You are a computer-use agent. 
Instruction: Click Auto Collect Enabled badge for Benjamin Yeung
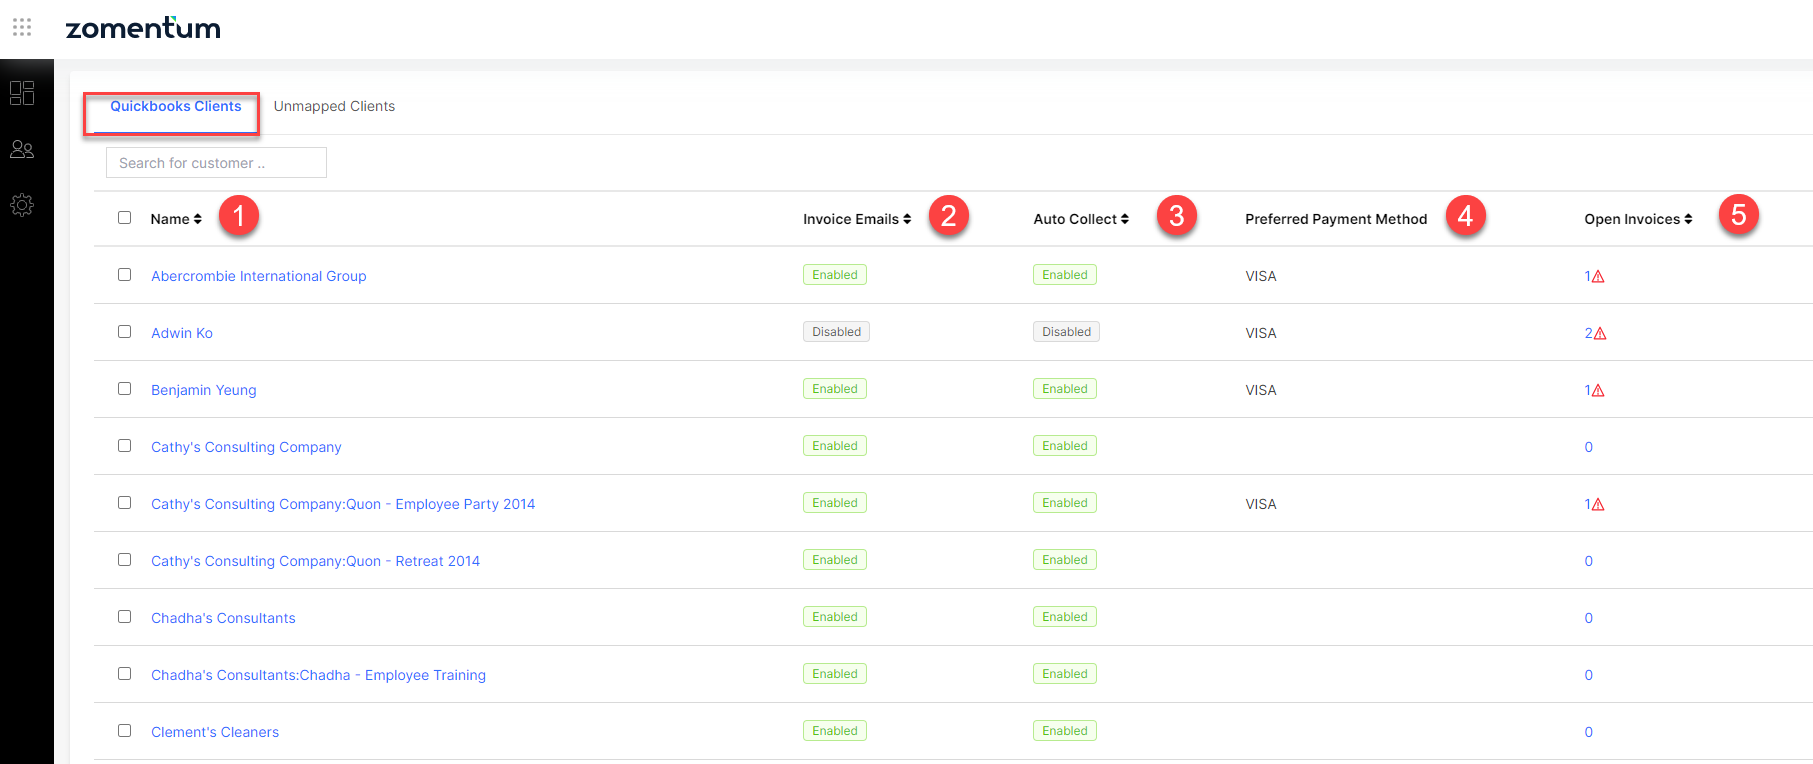click(x=1065, y=389)
